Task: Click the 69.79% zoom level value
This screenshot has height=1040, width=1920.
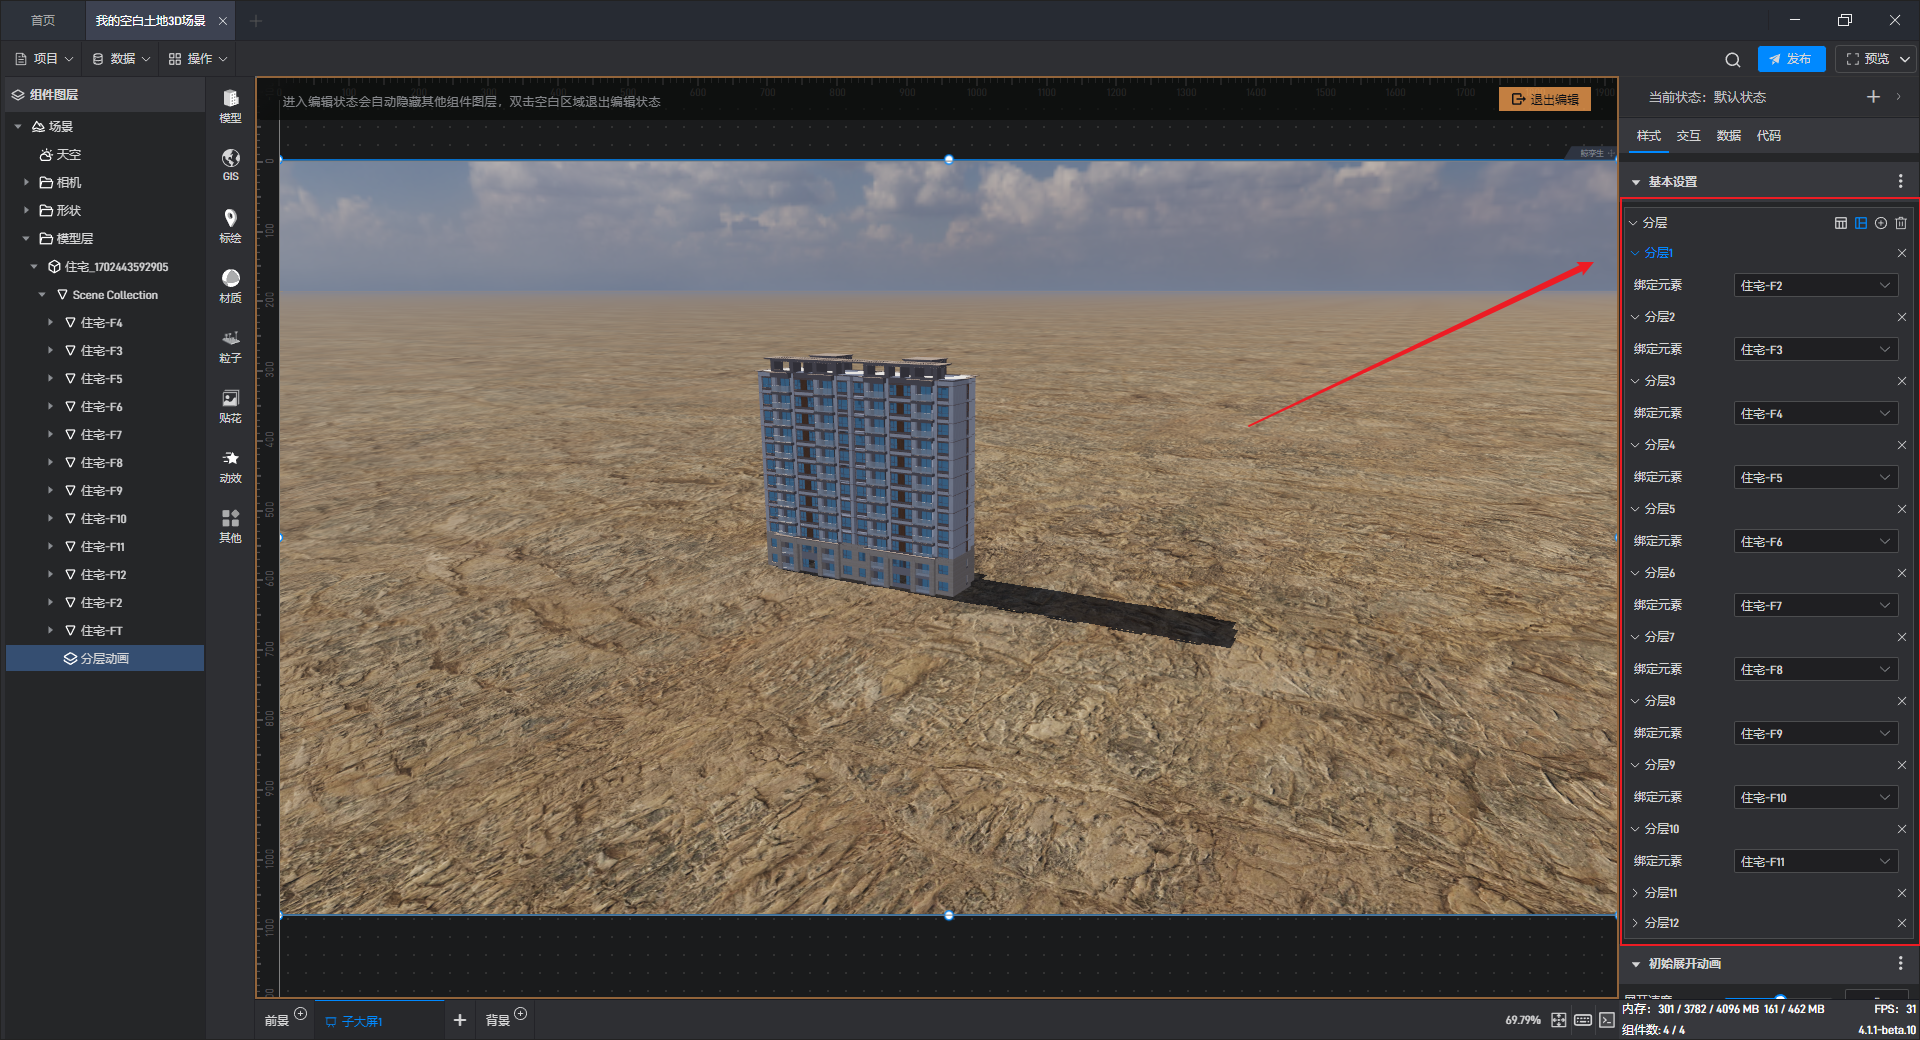Action: coord(1523,1020)
